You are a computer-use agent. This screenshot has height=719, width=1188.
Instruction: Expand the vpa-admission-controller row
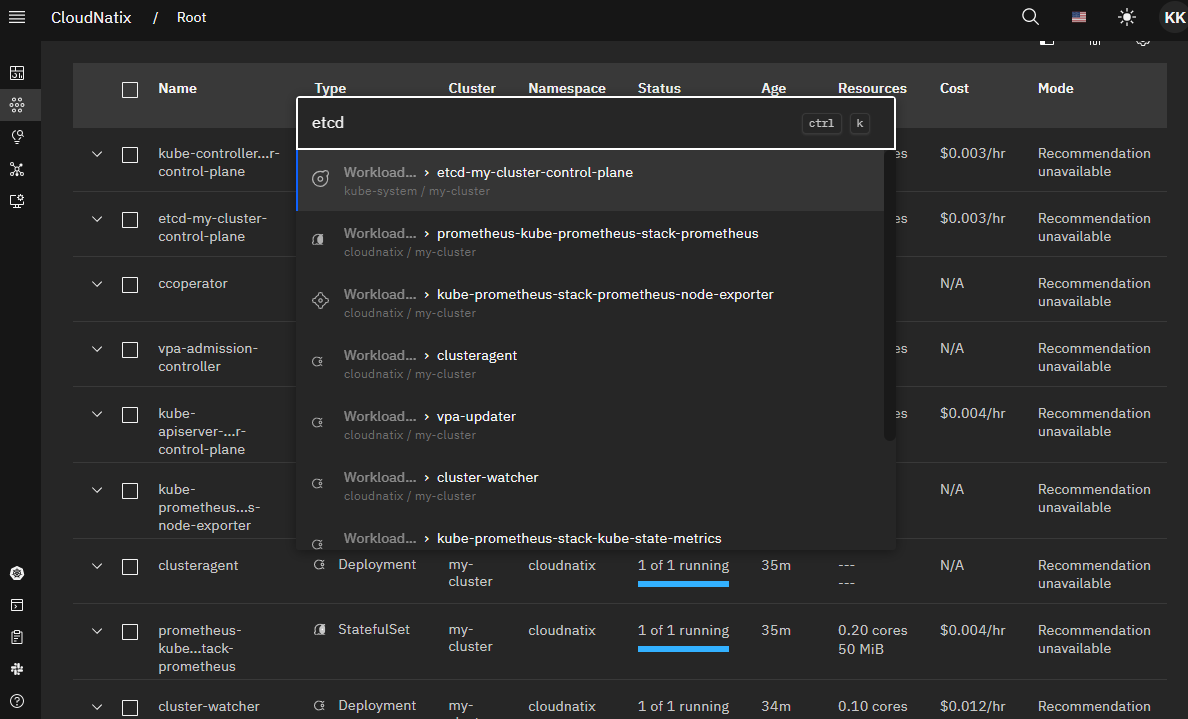(97, 350)
